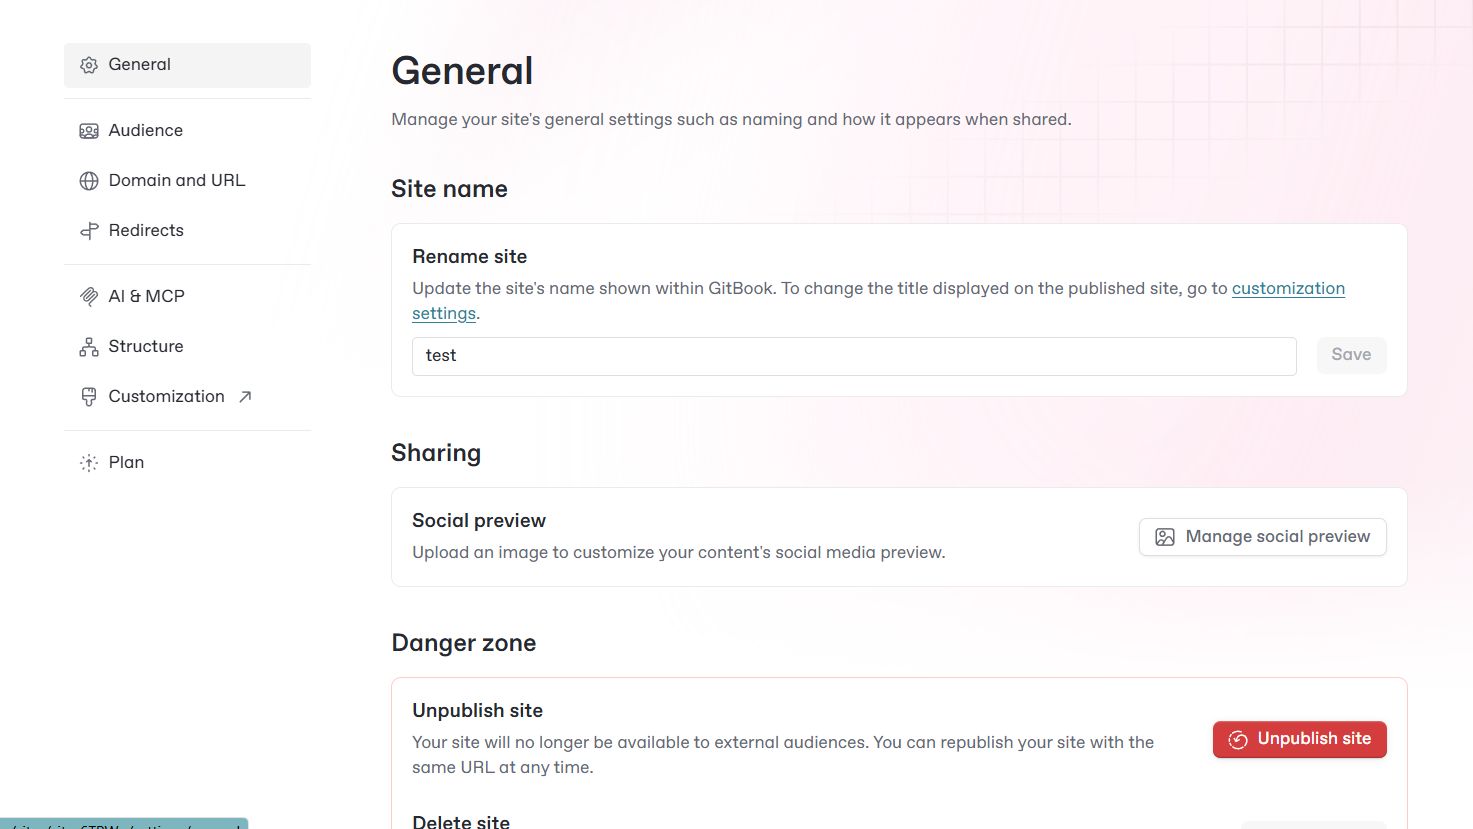Switch to the Structure settings tab
The image size is (1473, 829).
tap(146, 347)
